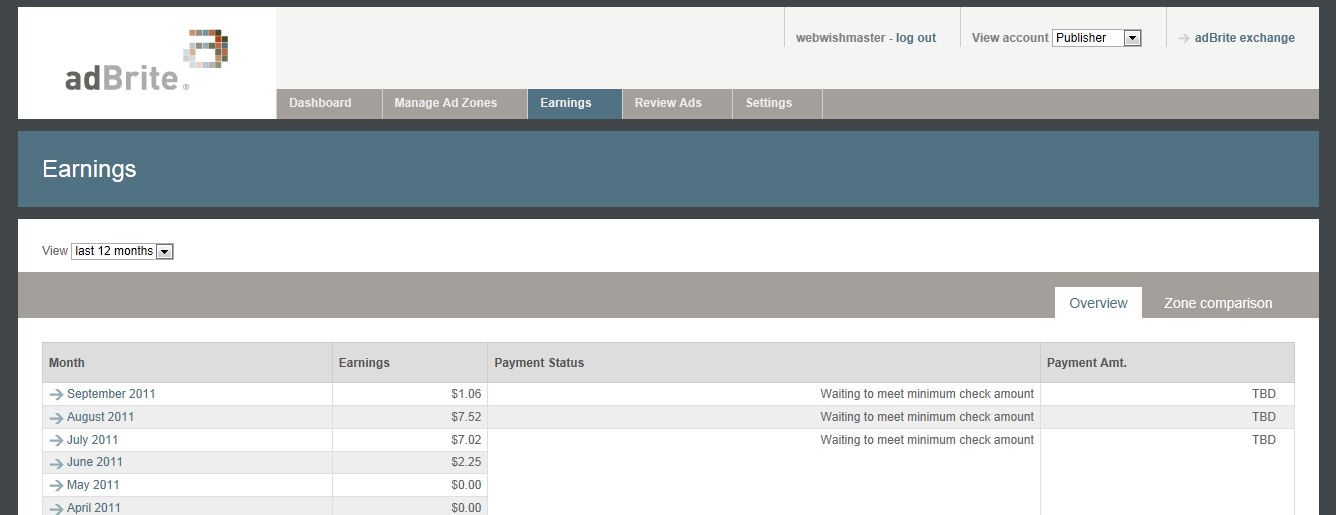The image size is (1336, 515).
Task: Switch to the Zone comparison tab
Action: 1218,303
